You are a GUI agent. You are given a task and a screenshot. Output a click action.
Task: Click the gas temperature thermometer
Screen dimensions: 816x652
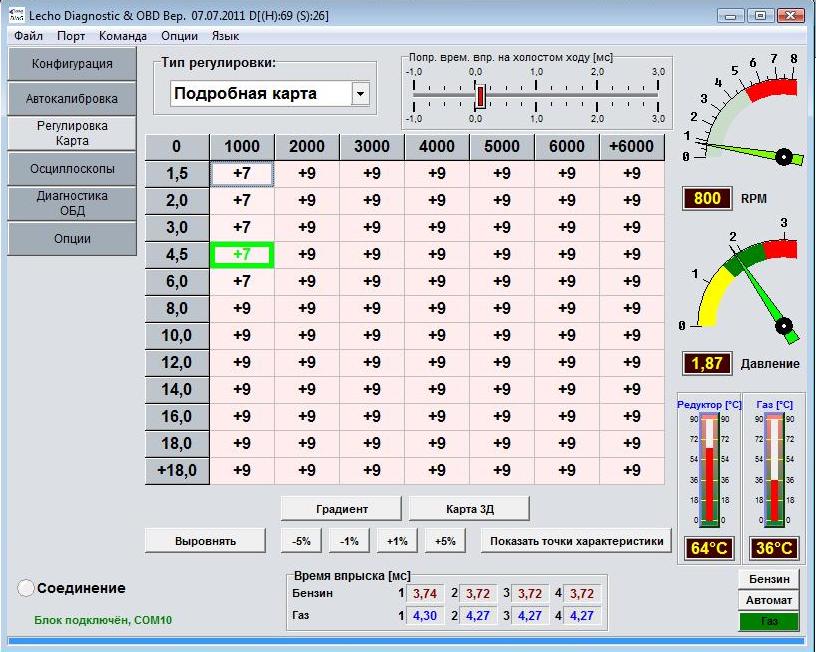click(x=773, y=470)
